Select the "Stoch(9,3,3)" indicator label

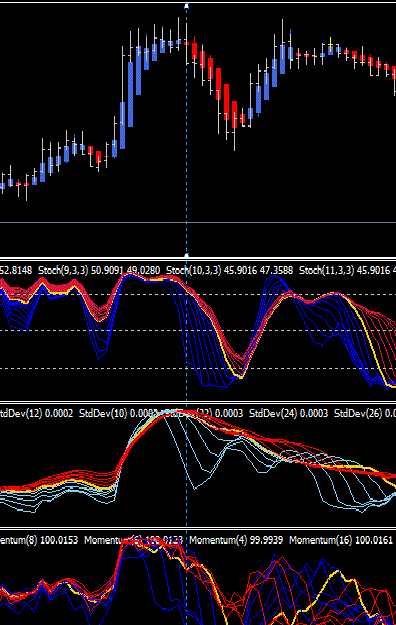[63, 270]
